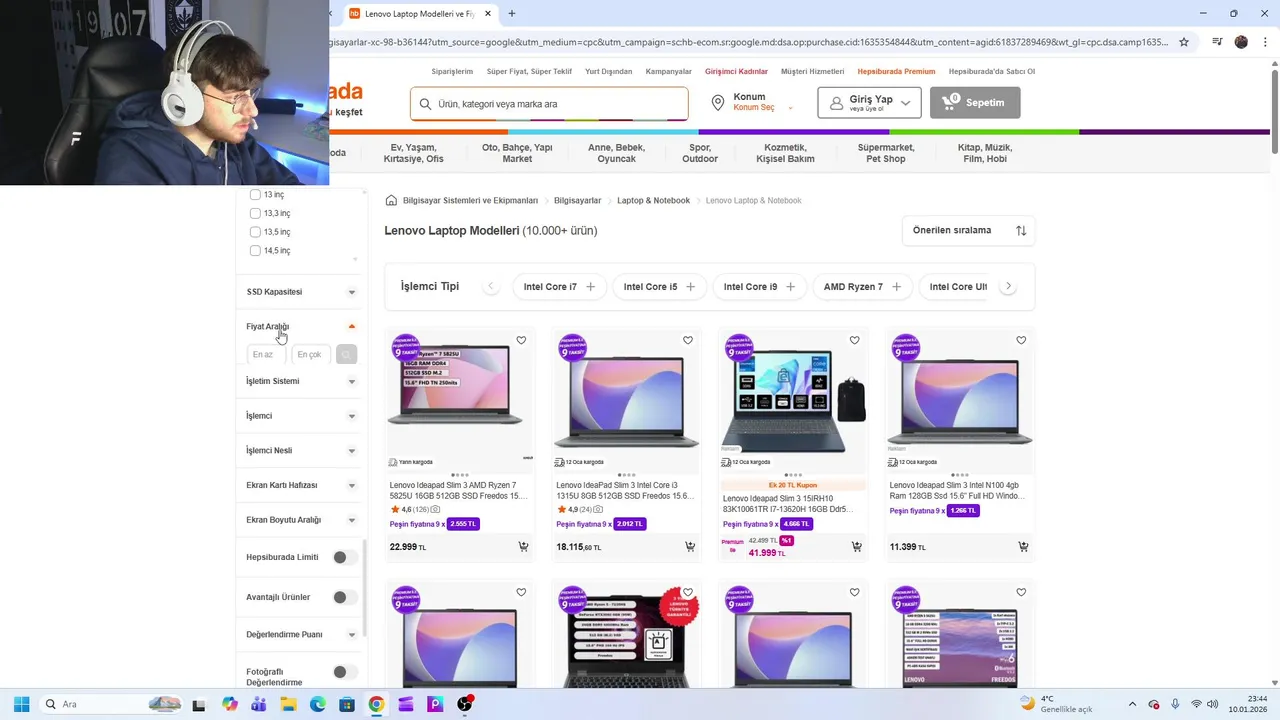
Task: Click the En az price field
Action: tap(266, 354)
